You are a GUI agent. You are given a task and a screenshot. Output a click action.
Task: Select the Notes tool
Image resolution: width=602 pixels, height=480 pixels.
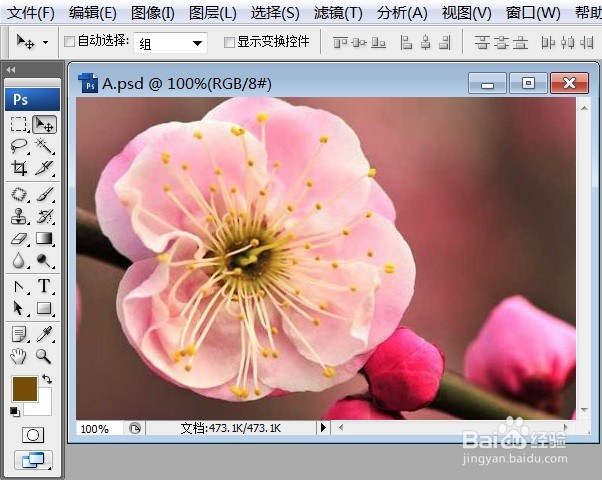point(19,334)
